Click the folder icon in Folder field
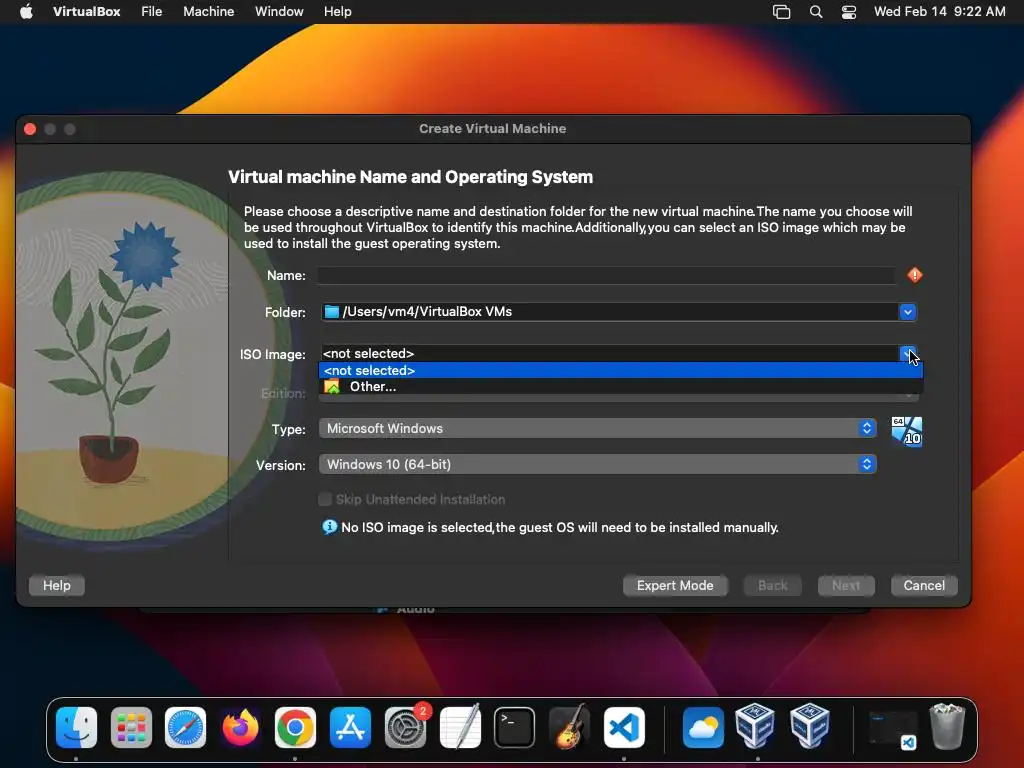The image size is (1024, 768). [x=332, y=312]
